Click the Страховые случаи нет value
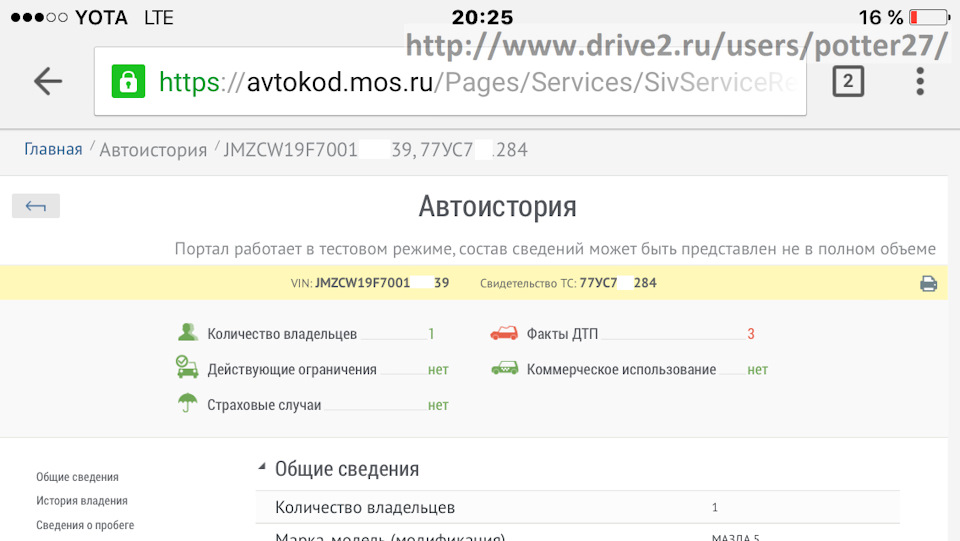Image resolution: width=960 pixels, height=541 pixels. pyautogui.click(x=438, y=405)
